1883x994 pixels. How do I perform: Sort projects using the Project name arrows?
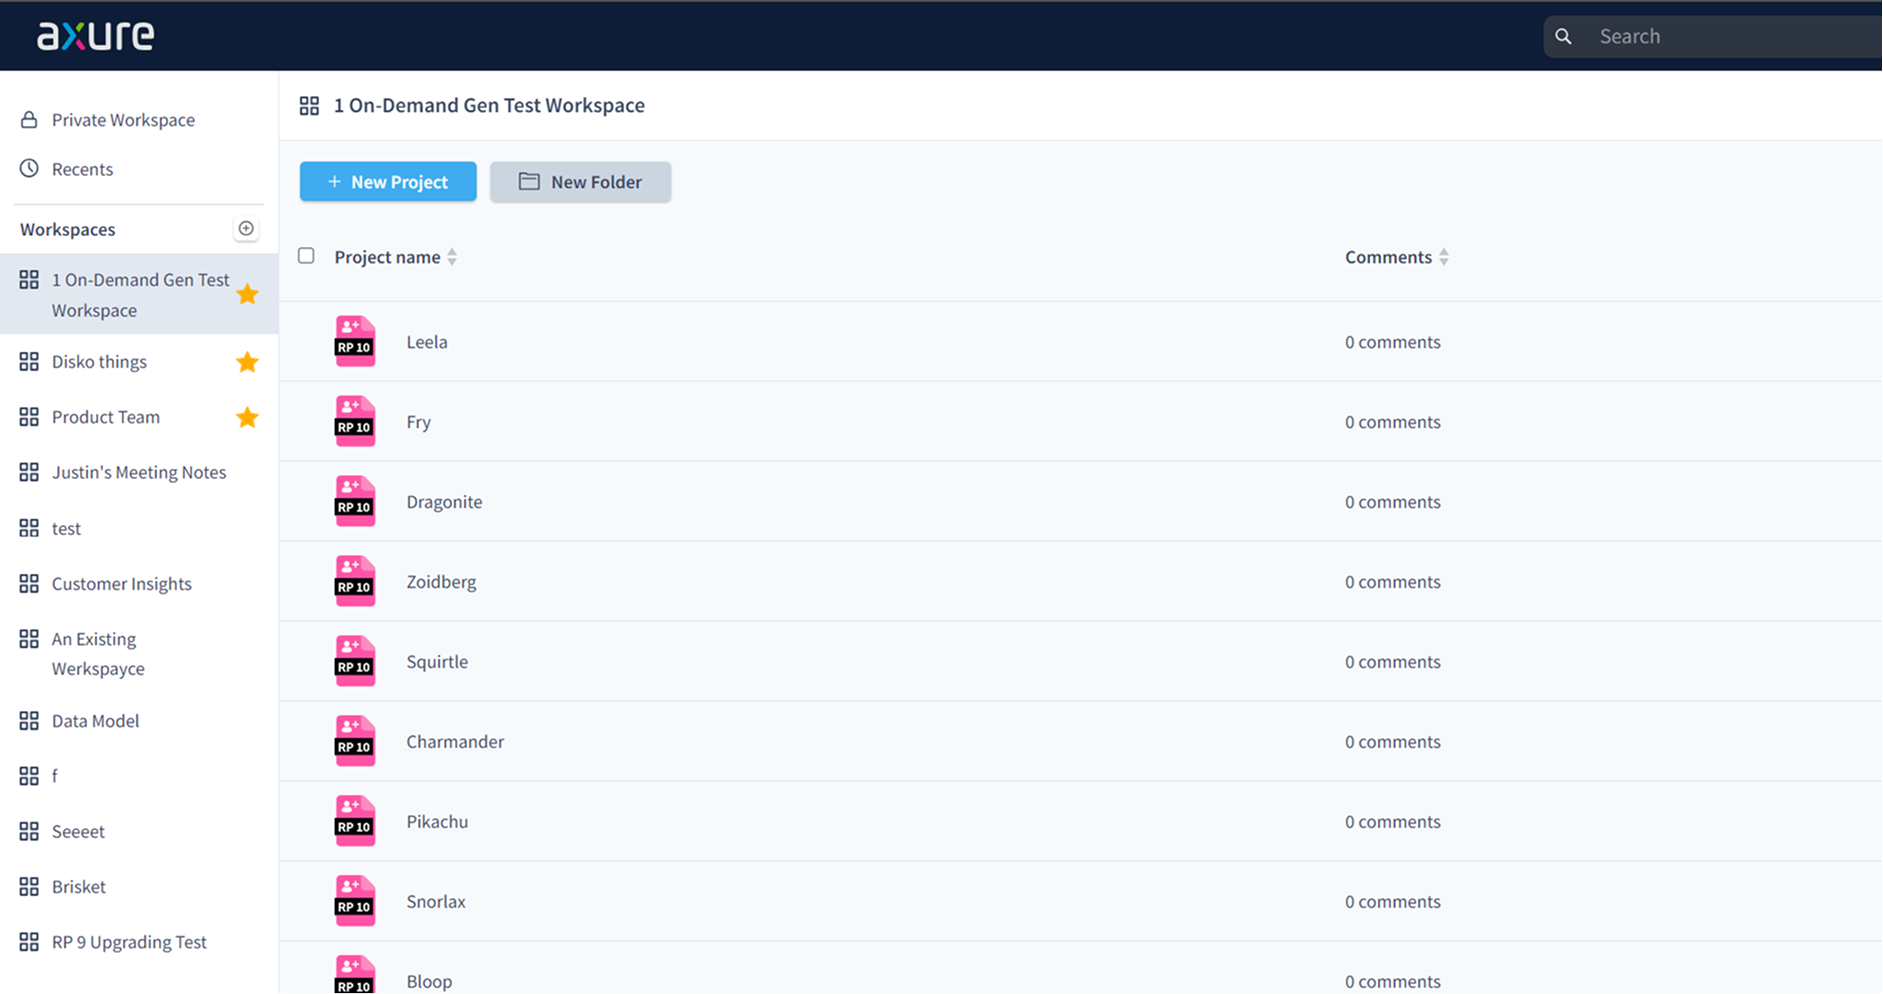tap(452, 256)
